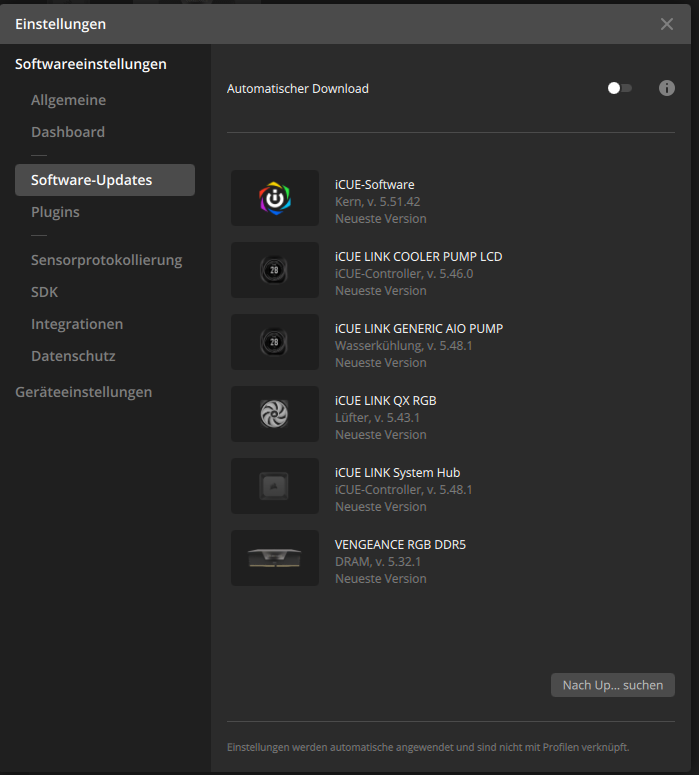The image size is (699, 775).
Task: Click the iCUE LINK COOLER PUMP LCD title
Action: 418,257
